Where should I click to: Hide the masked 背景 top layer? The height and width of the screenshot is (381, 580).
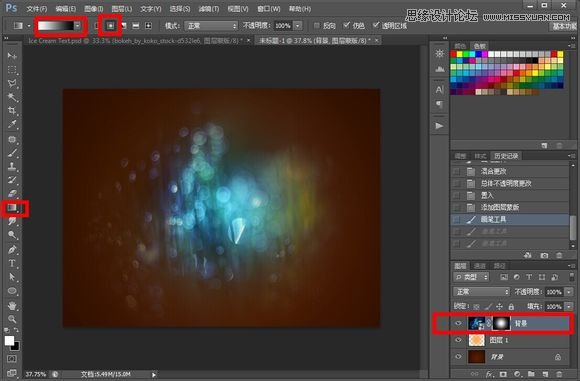coord(458,323)
